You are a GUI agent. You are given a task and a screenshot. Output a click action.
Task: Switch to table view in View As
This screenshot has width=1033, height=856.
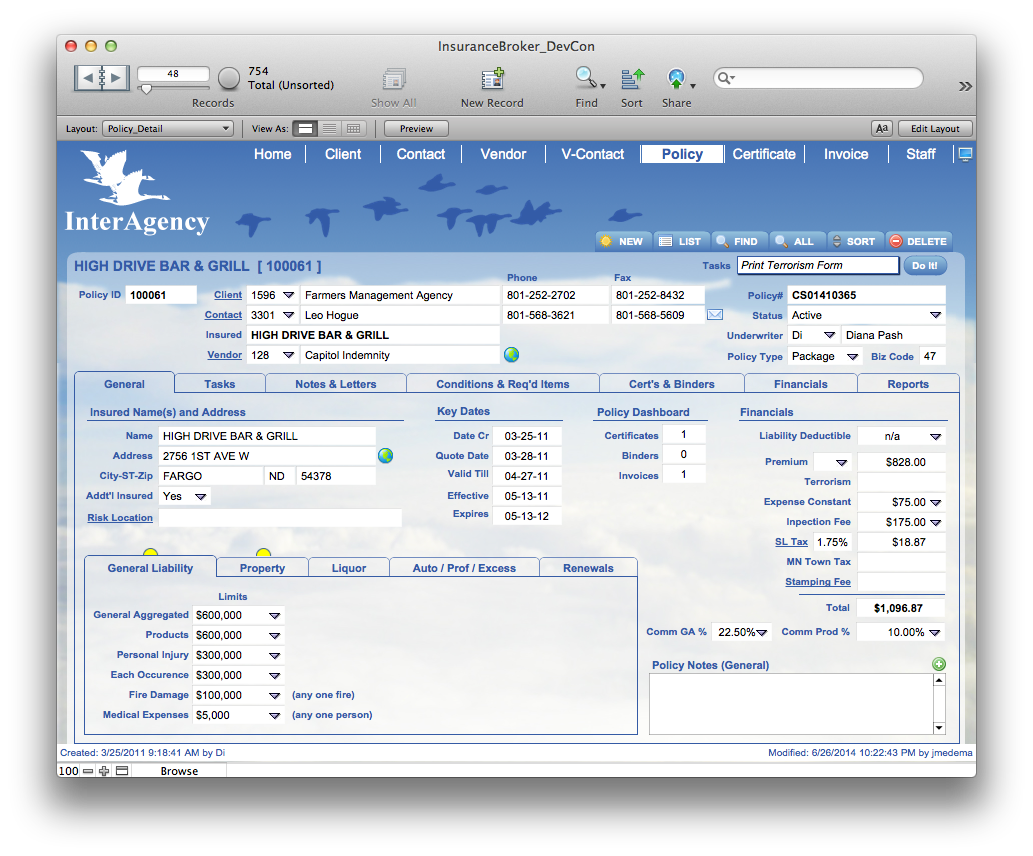[x=354, y=129]
